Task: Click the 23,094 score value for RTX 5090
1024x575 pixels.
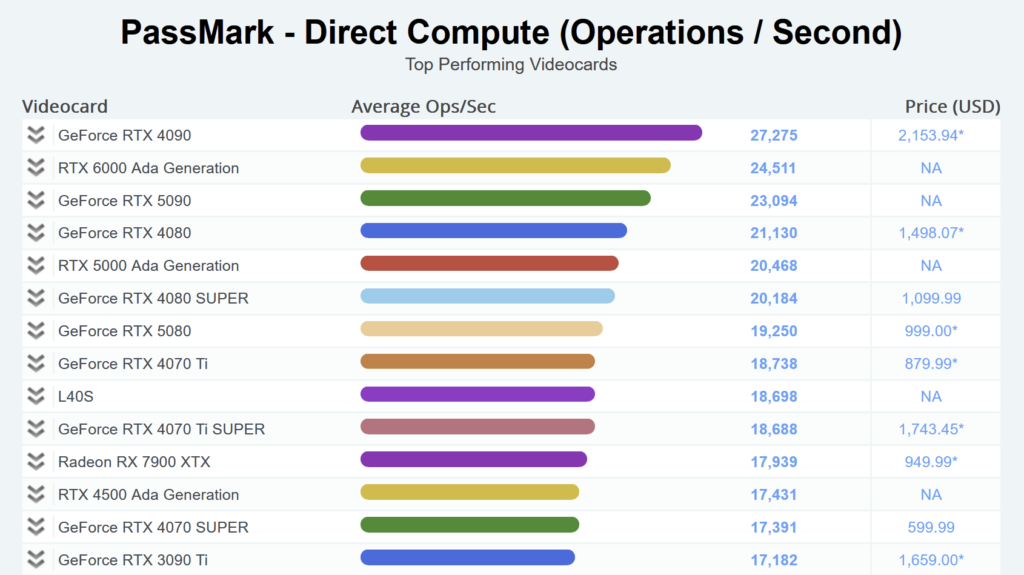Action: [x=774, y=201]
